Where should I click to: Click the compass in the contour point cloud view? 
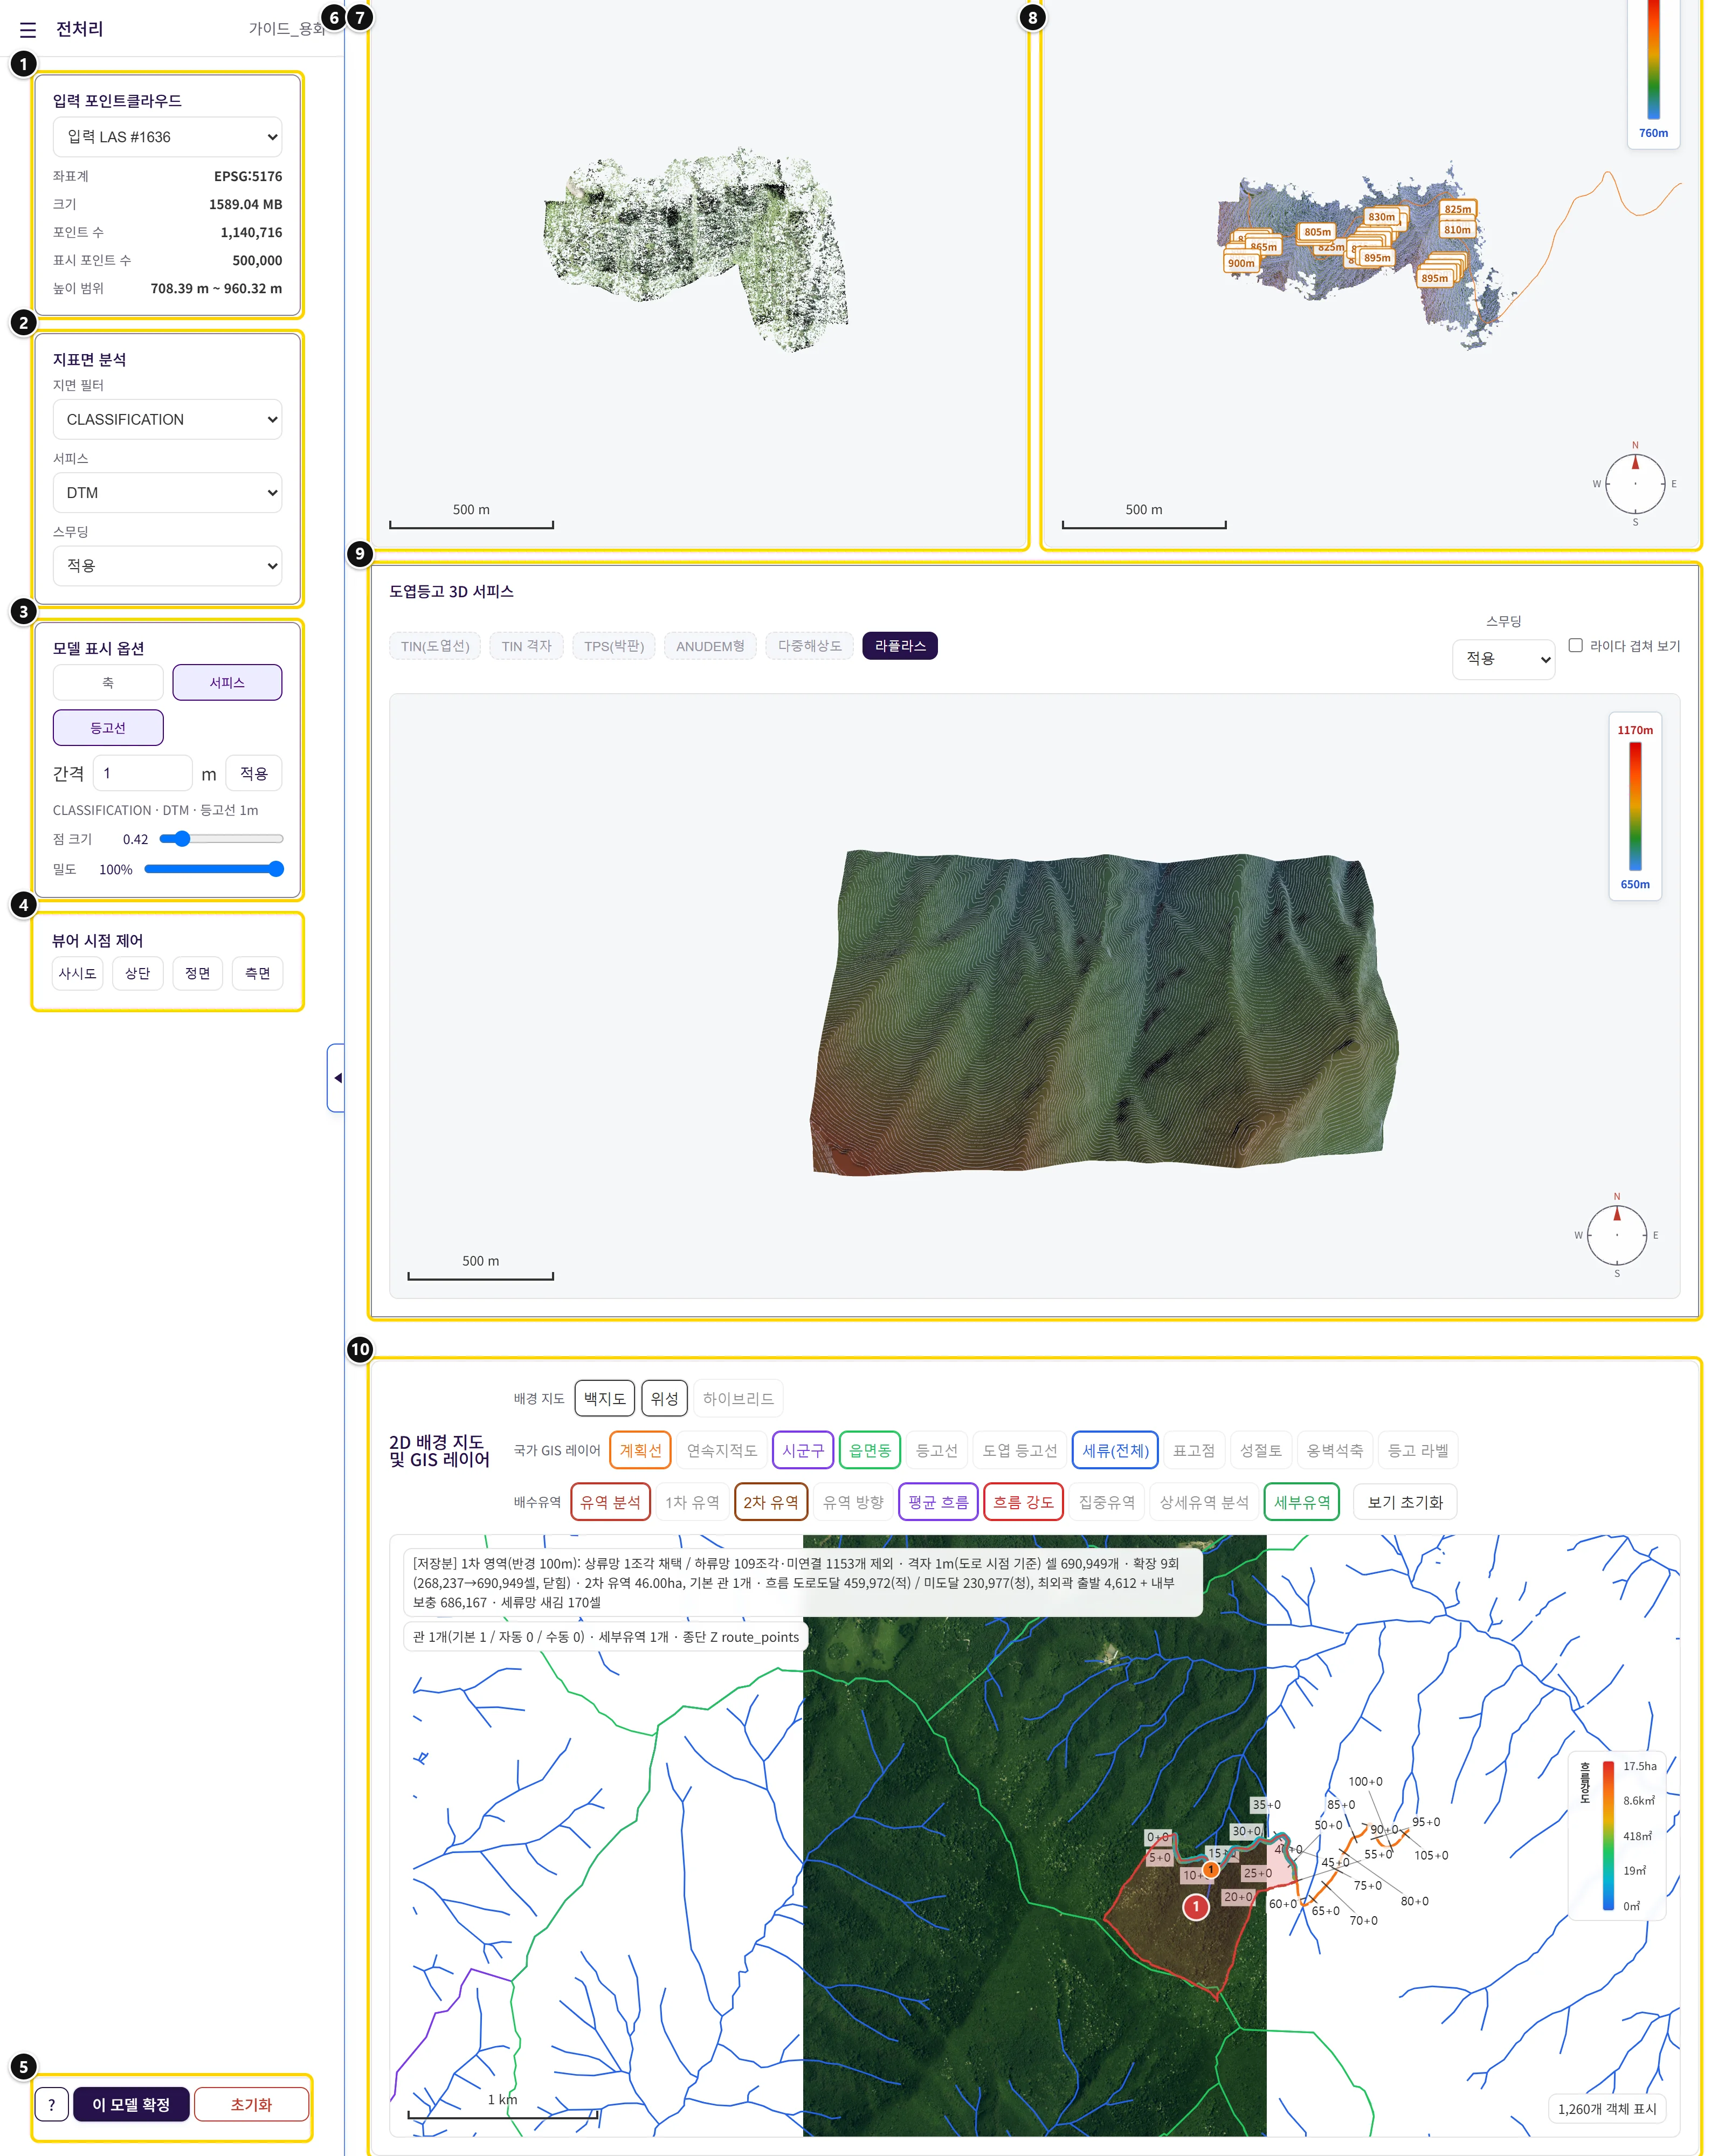pyautogui.click(x=1635, y=483)
